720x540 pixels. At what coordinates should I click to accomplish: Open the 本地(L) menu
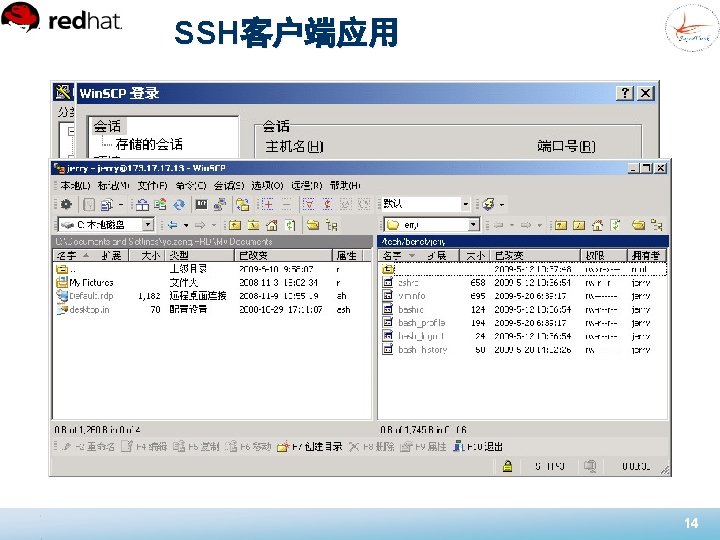click(75, 186)
